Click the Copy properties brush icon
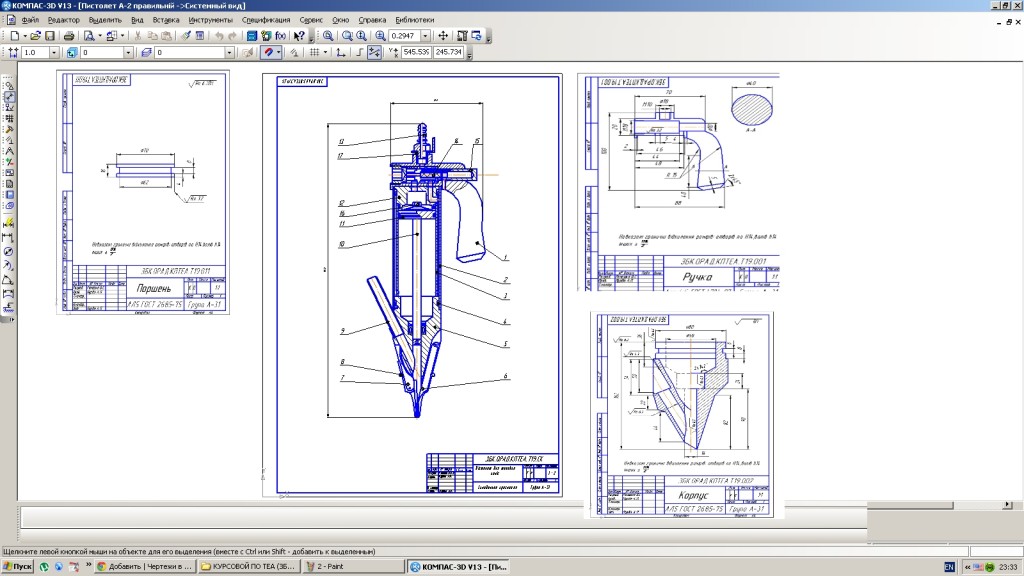Screen dimensions: 1024x576 (x=186, y=36)
